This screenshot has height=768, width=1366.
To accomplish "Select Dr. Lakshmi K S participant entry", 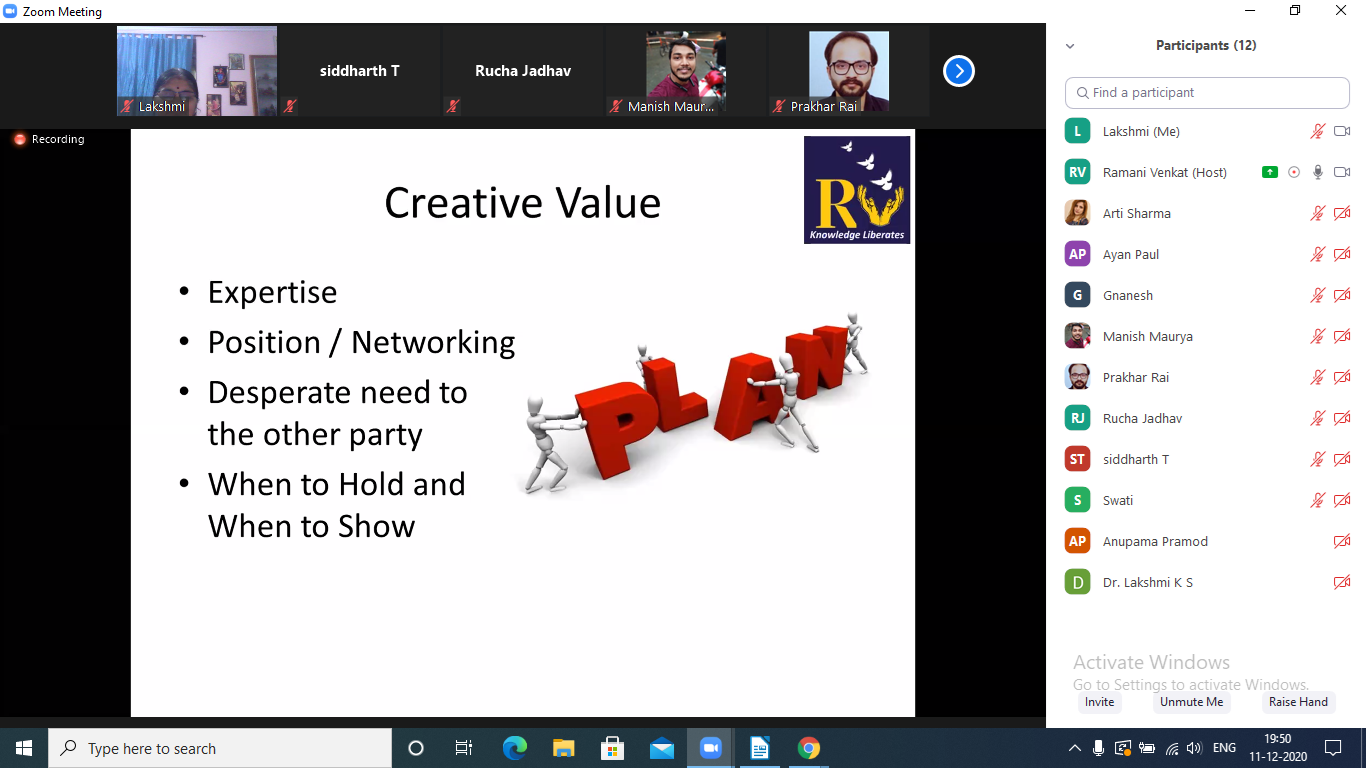I will click(1147, 582).
